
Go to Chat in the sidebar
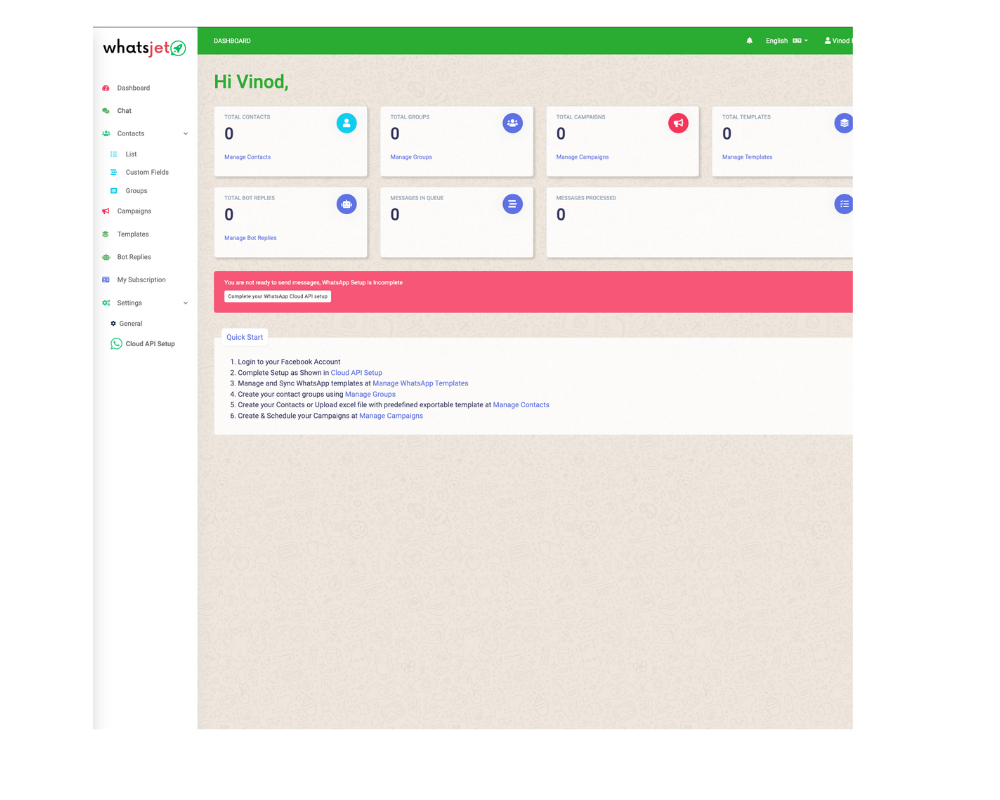click(124, 111)
